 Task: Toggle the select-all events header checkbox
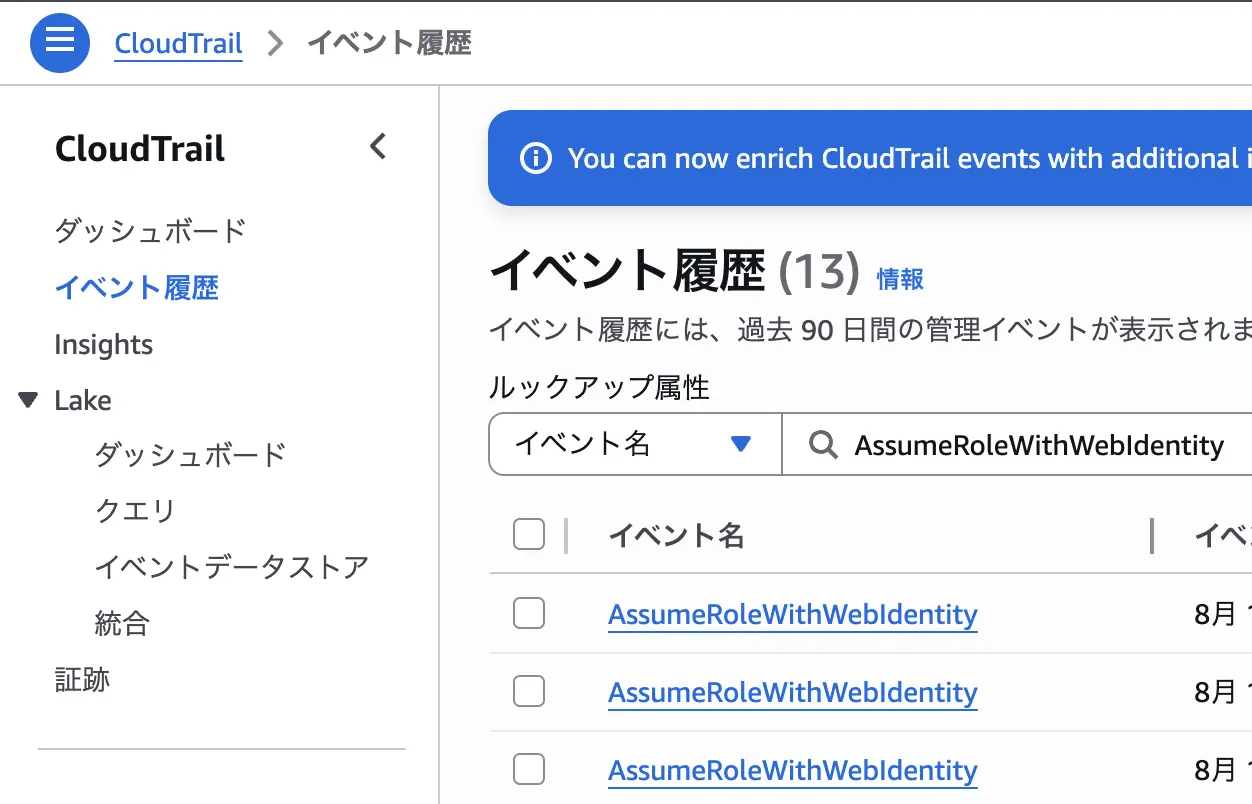pos(529,534)
